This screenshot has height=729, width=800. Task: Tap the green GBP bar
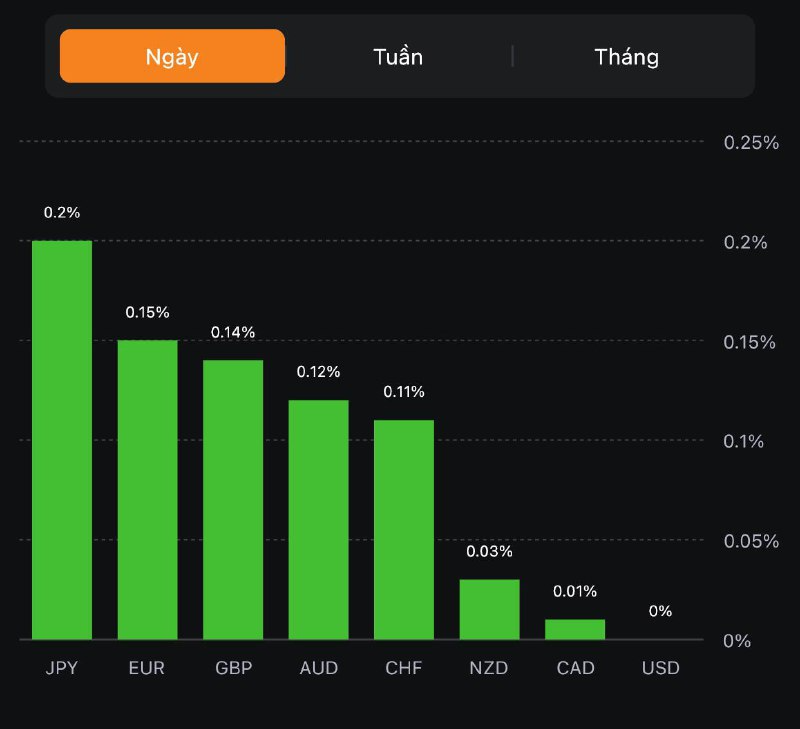point(233,500)
